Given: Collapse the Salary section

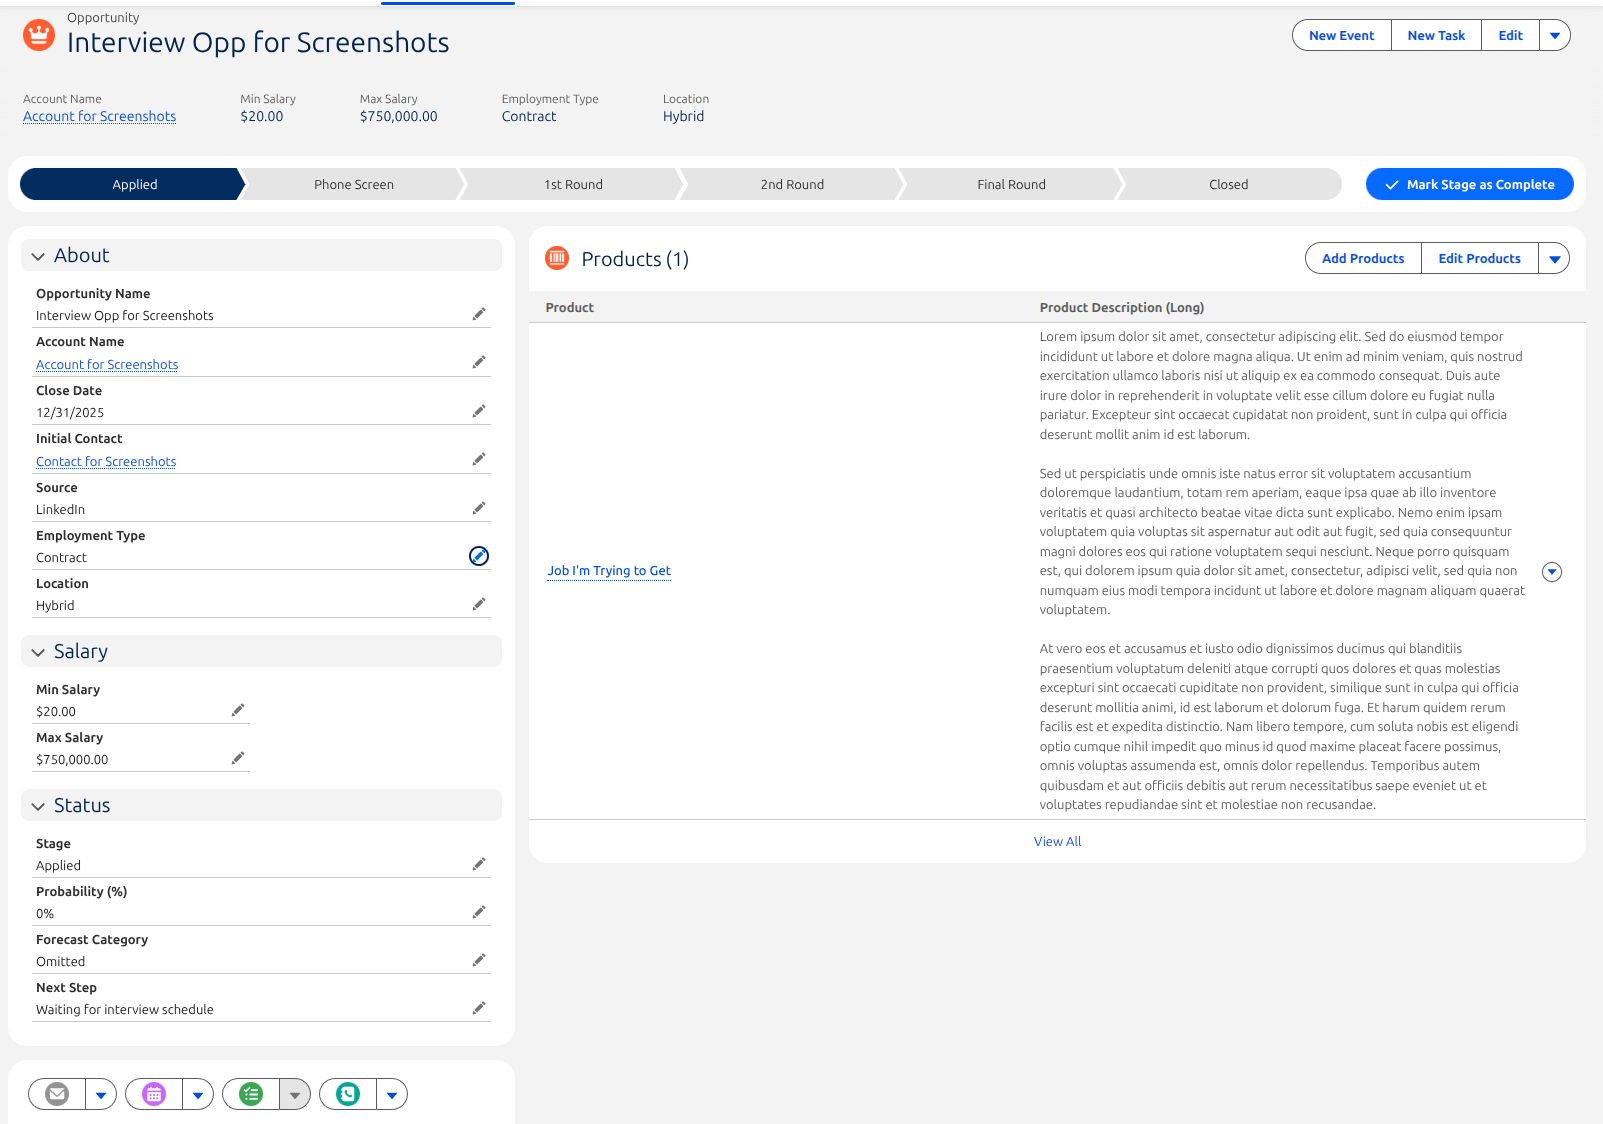Looking at the screenshot, I should (38, 652).
